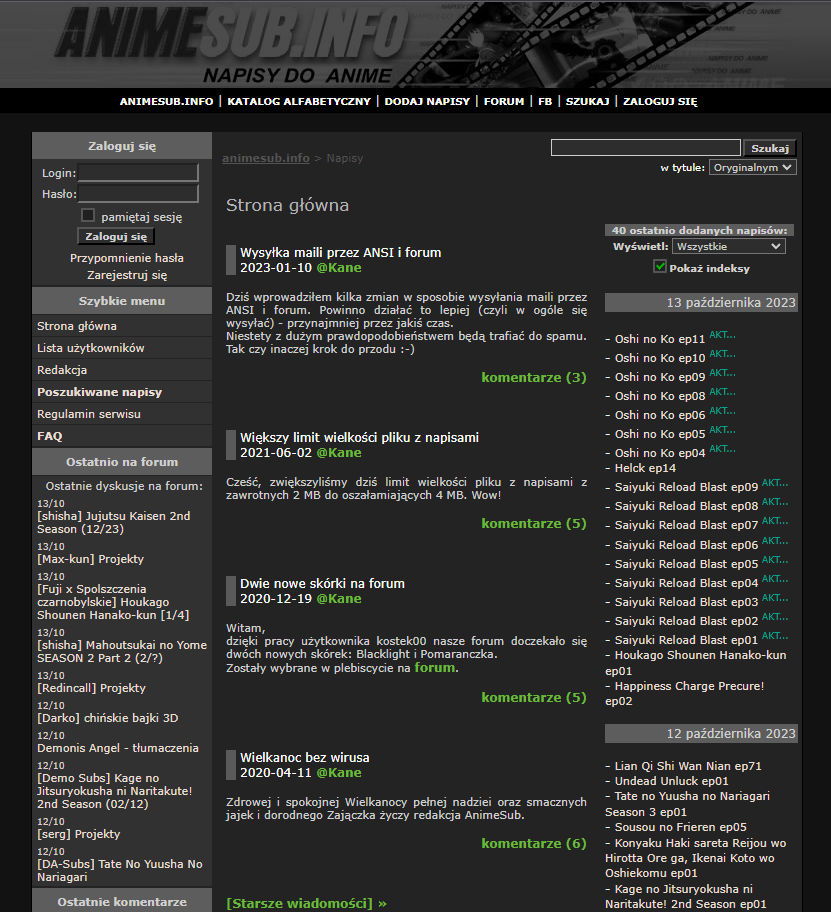Go to 'Forum' from the top navigation bar

click(x=504, y=101)
